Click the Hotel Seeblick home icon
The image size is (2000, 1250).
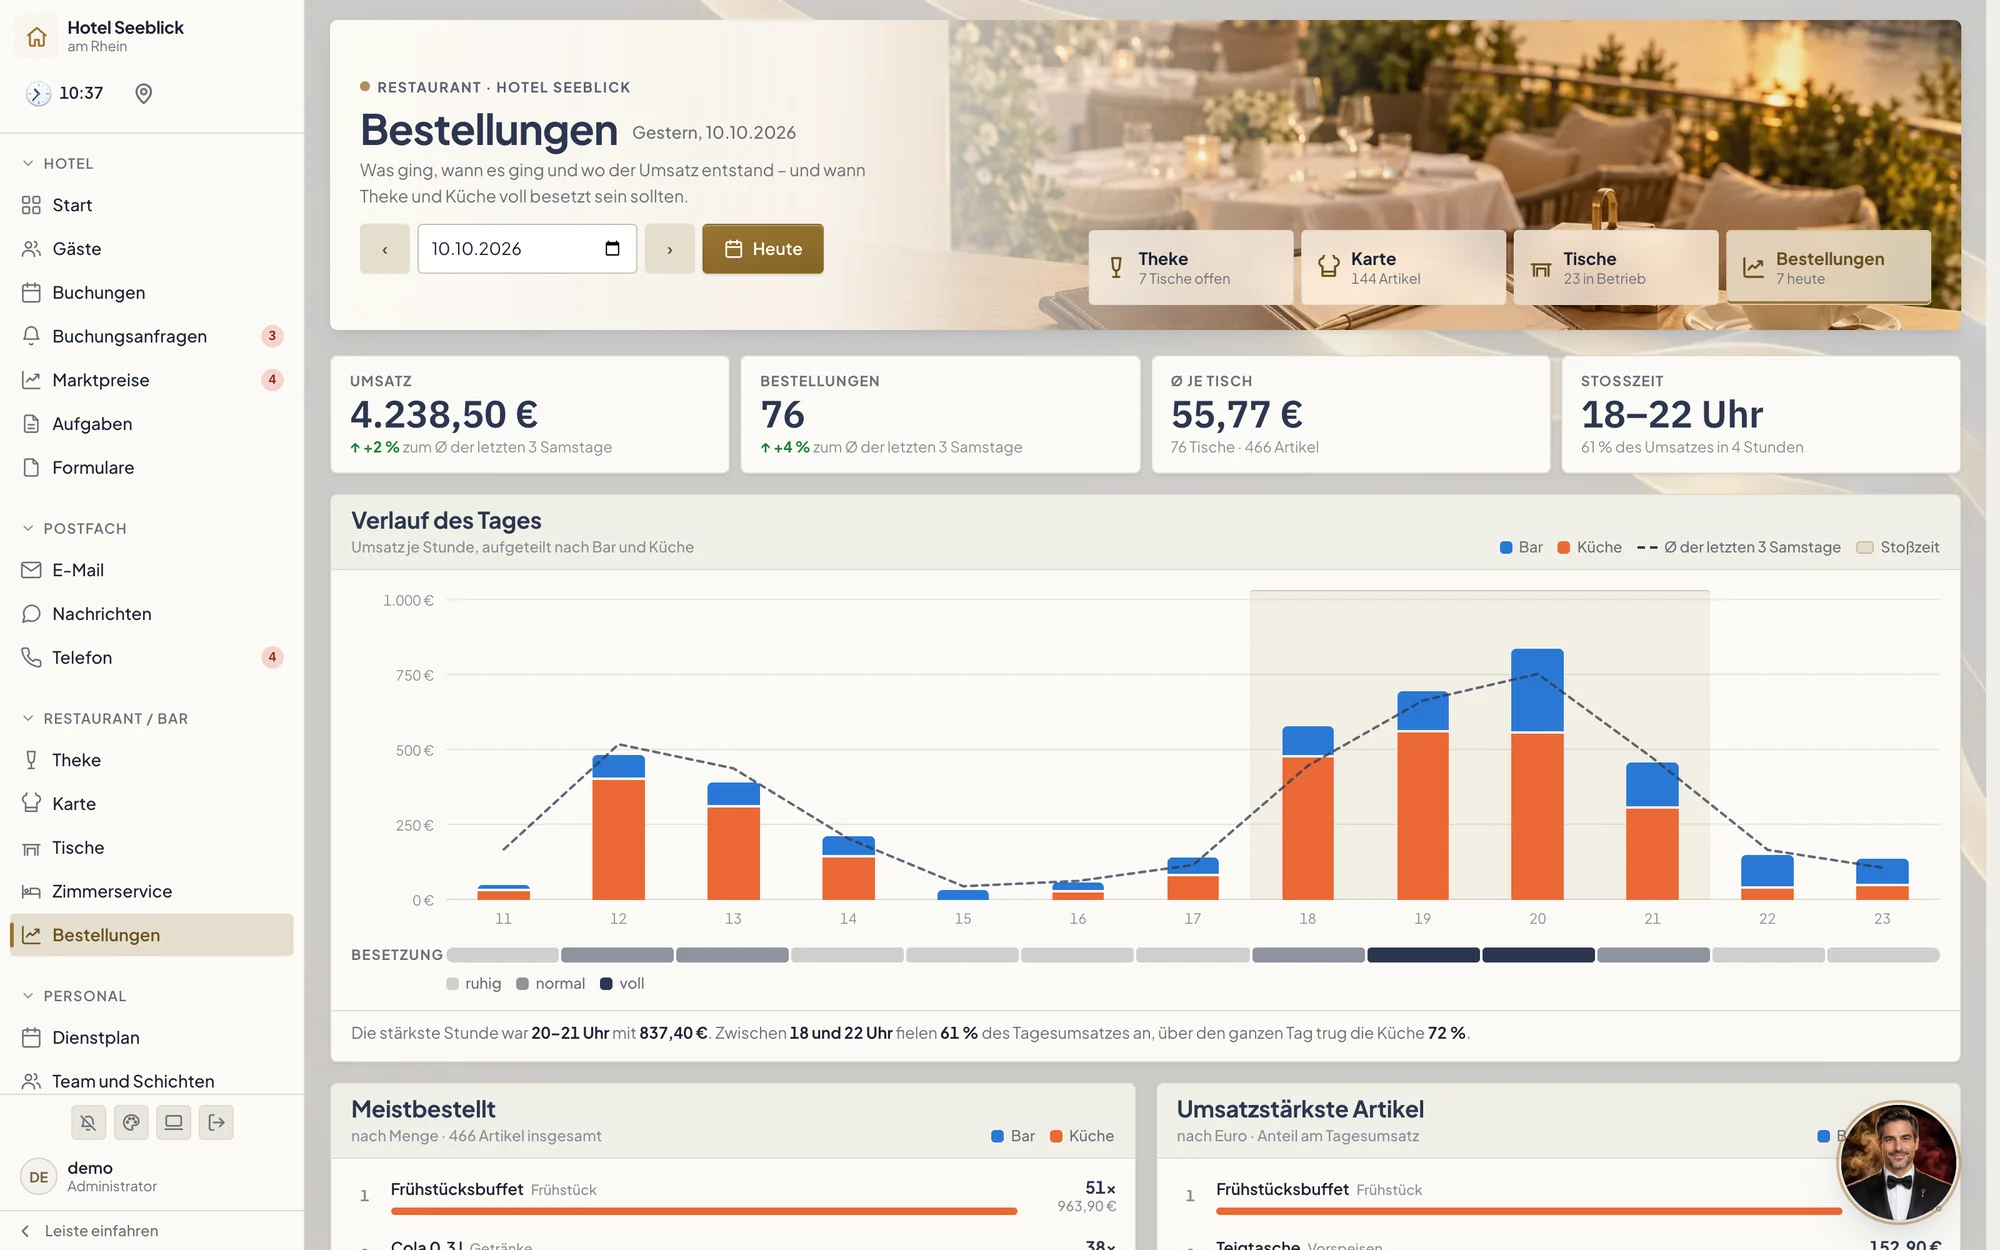pyautogui.click(x=37, y=37)
